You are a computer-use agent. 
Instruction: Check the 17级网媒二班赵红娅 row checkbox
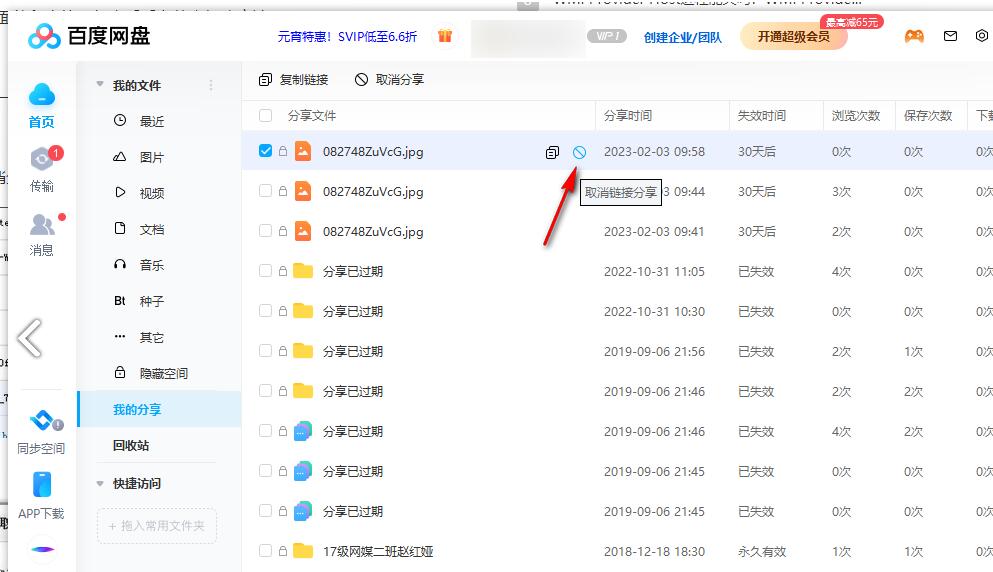click(x=265, y=551)
